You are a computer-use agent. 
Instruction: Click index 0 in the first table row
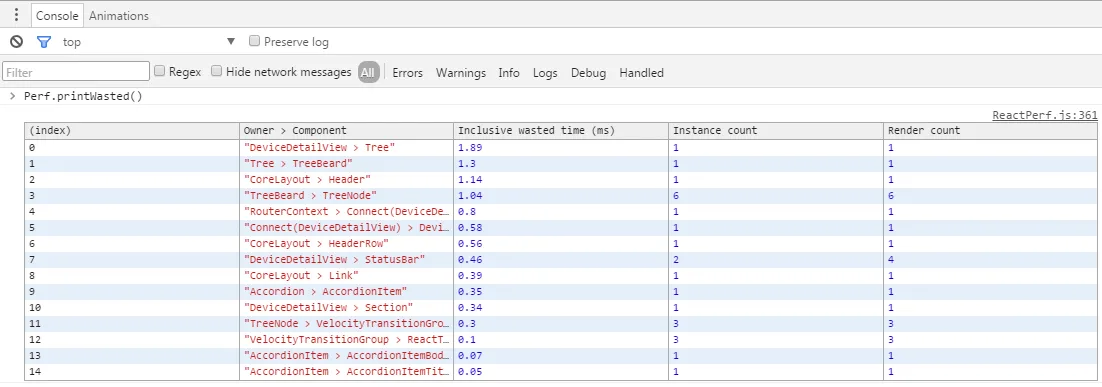coord(32,147)
